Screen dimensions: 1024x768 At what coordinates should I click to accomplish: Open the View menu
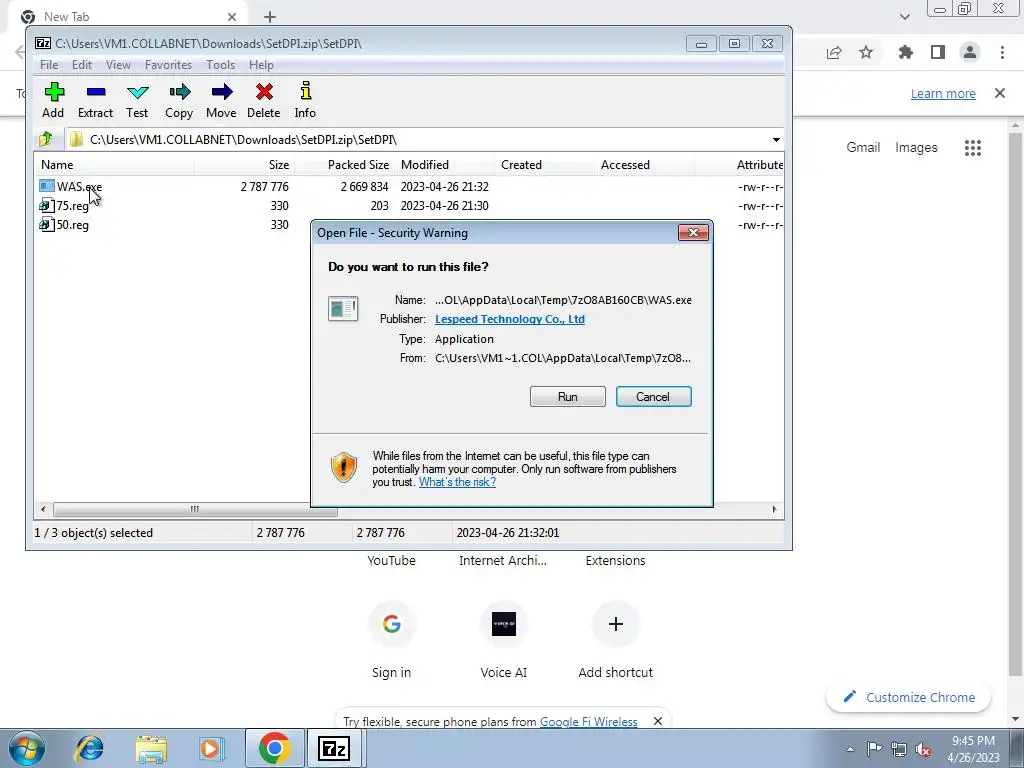pos(118,65)
